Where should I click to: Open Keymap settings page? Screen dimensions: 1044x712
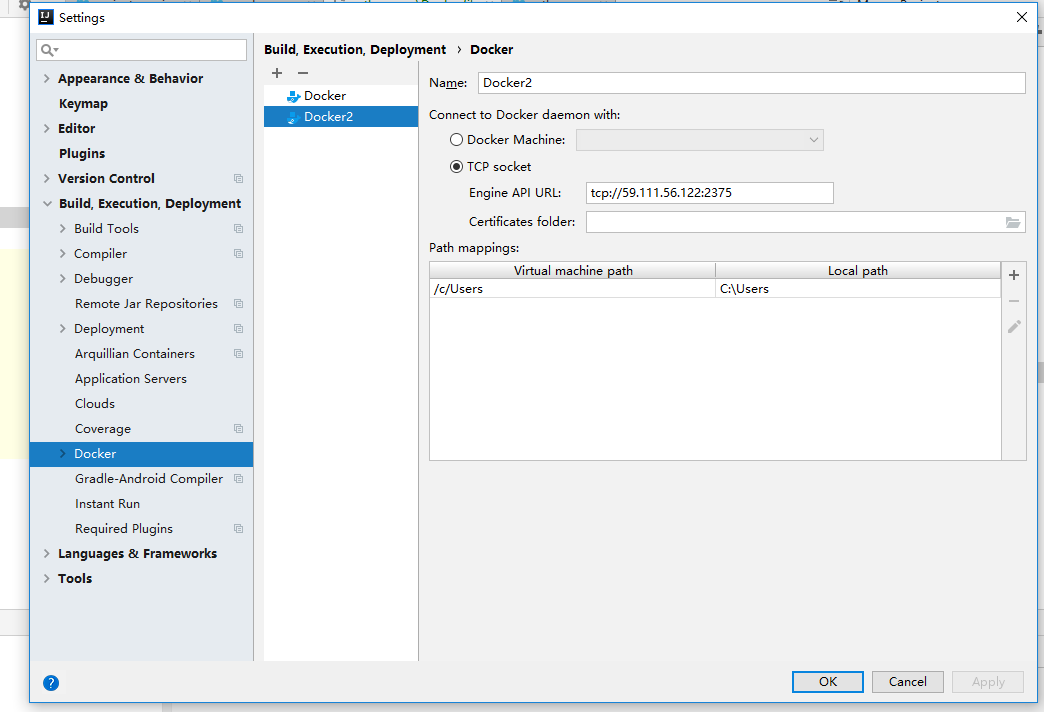[x=83, y=104]
